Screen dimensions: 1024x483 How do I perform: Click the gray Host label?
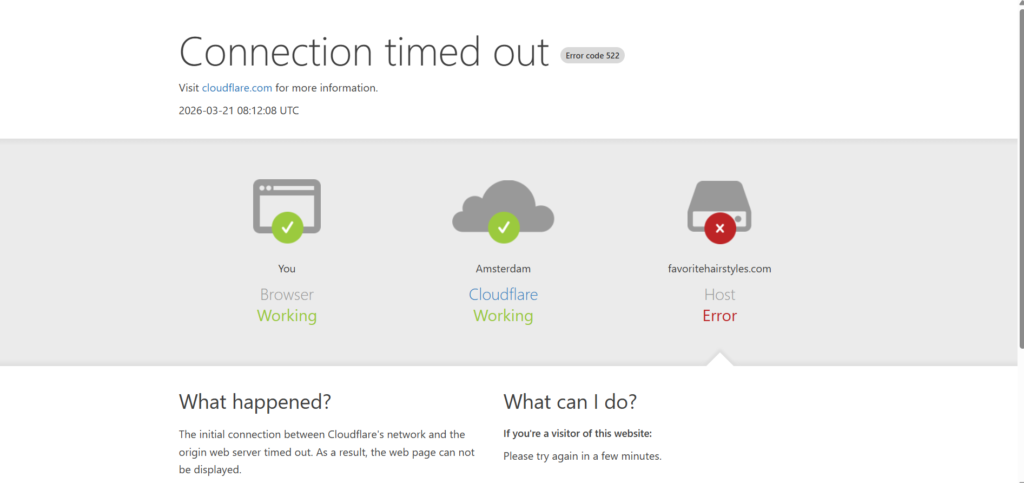[x=719, y=295]
